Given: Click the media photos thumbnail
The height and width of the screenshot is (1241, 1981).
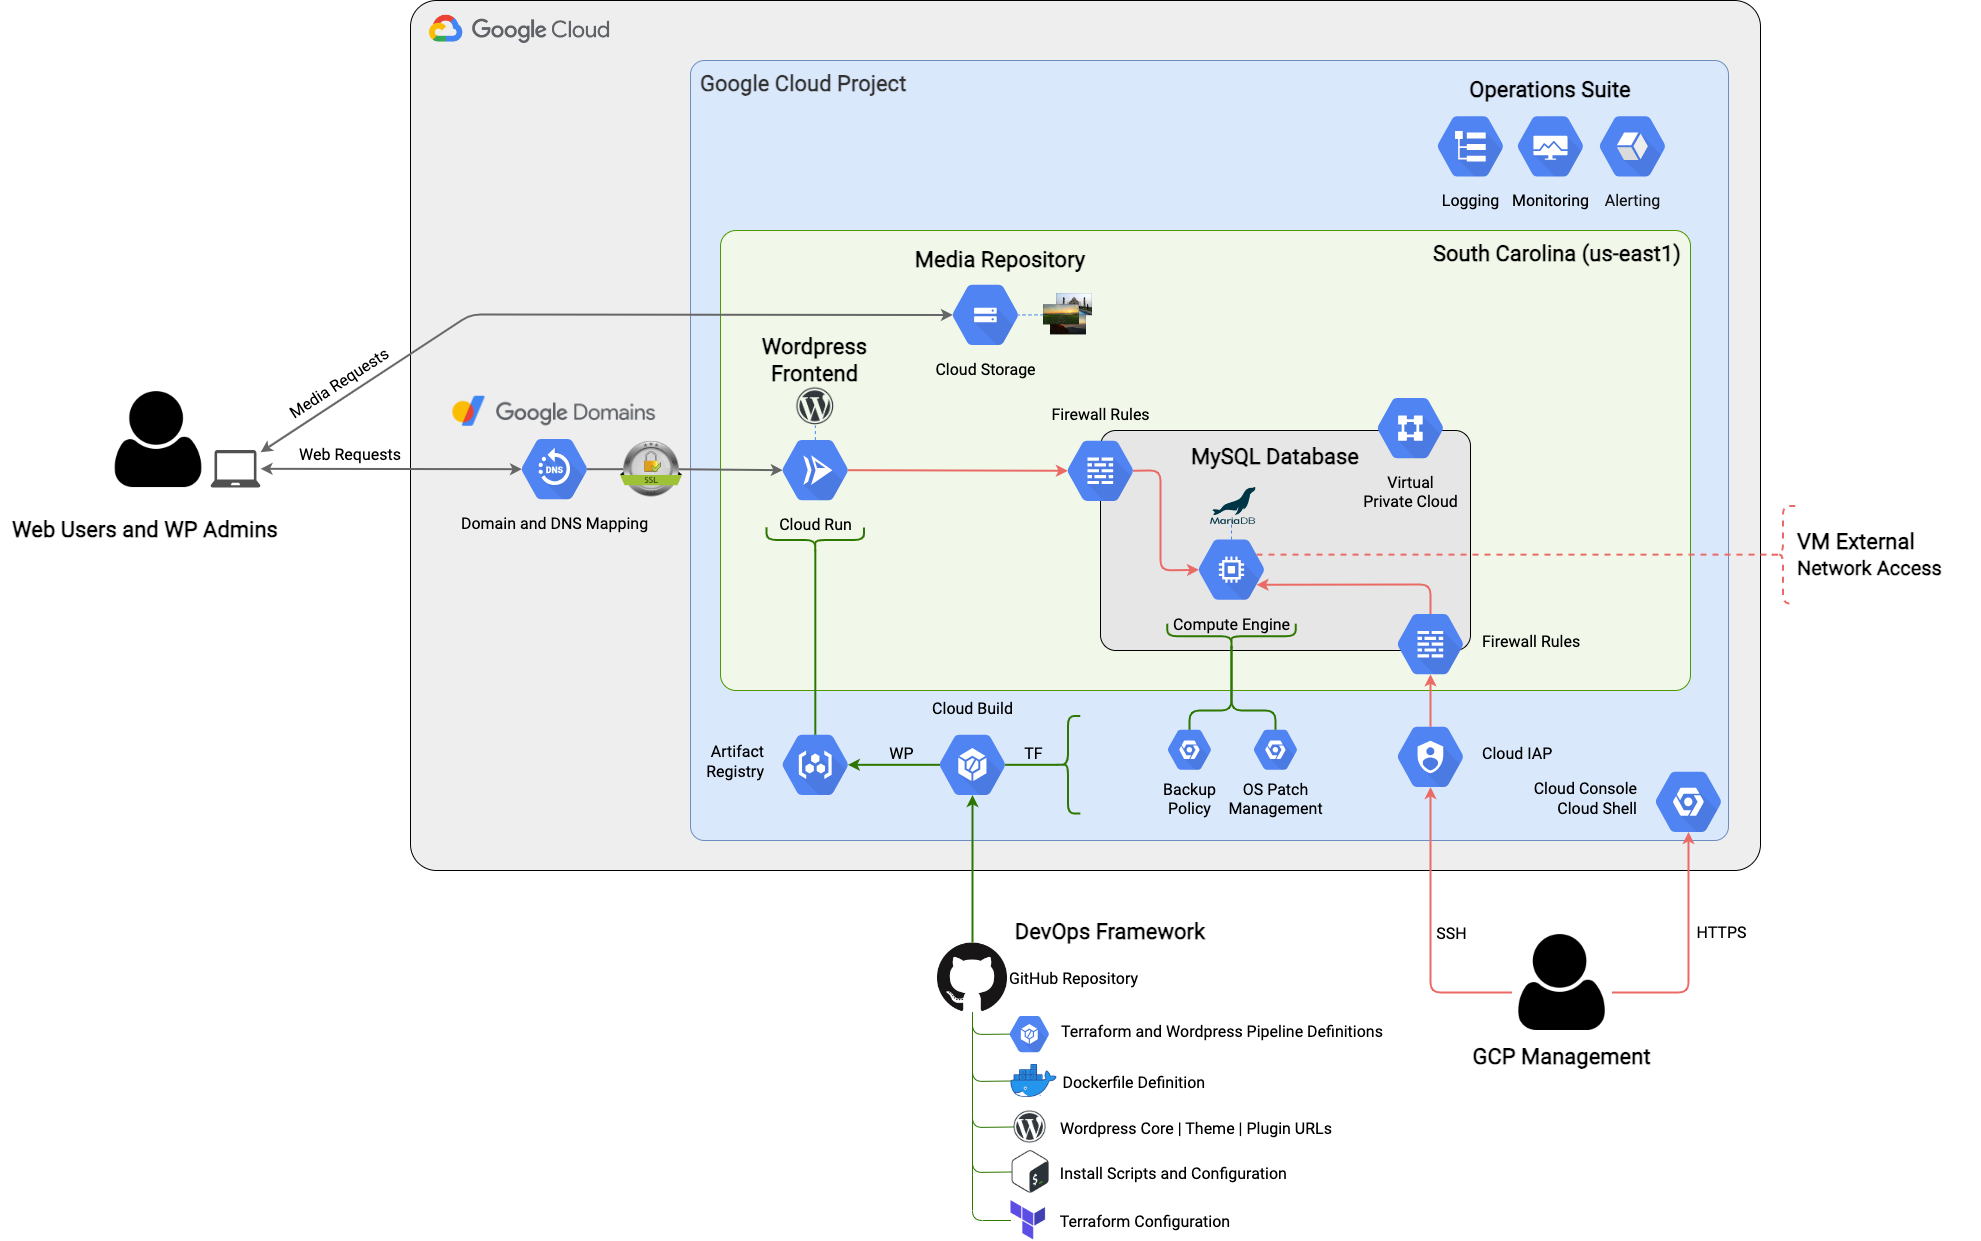Looking at the screenshot, I should pos(1067,314).
